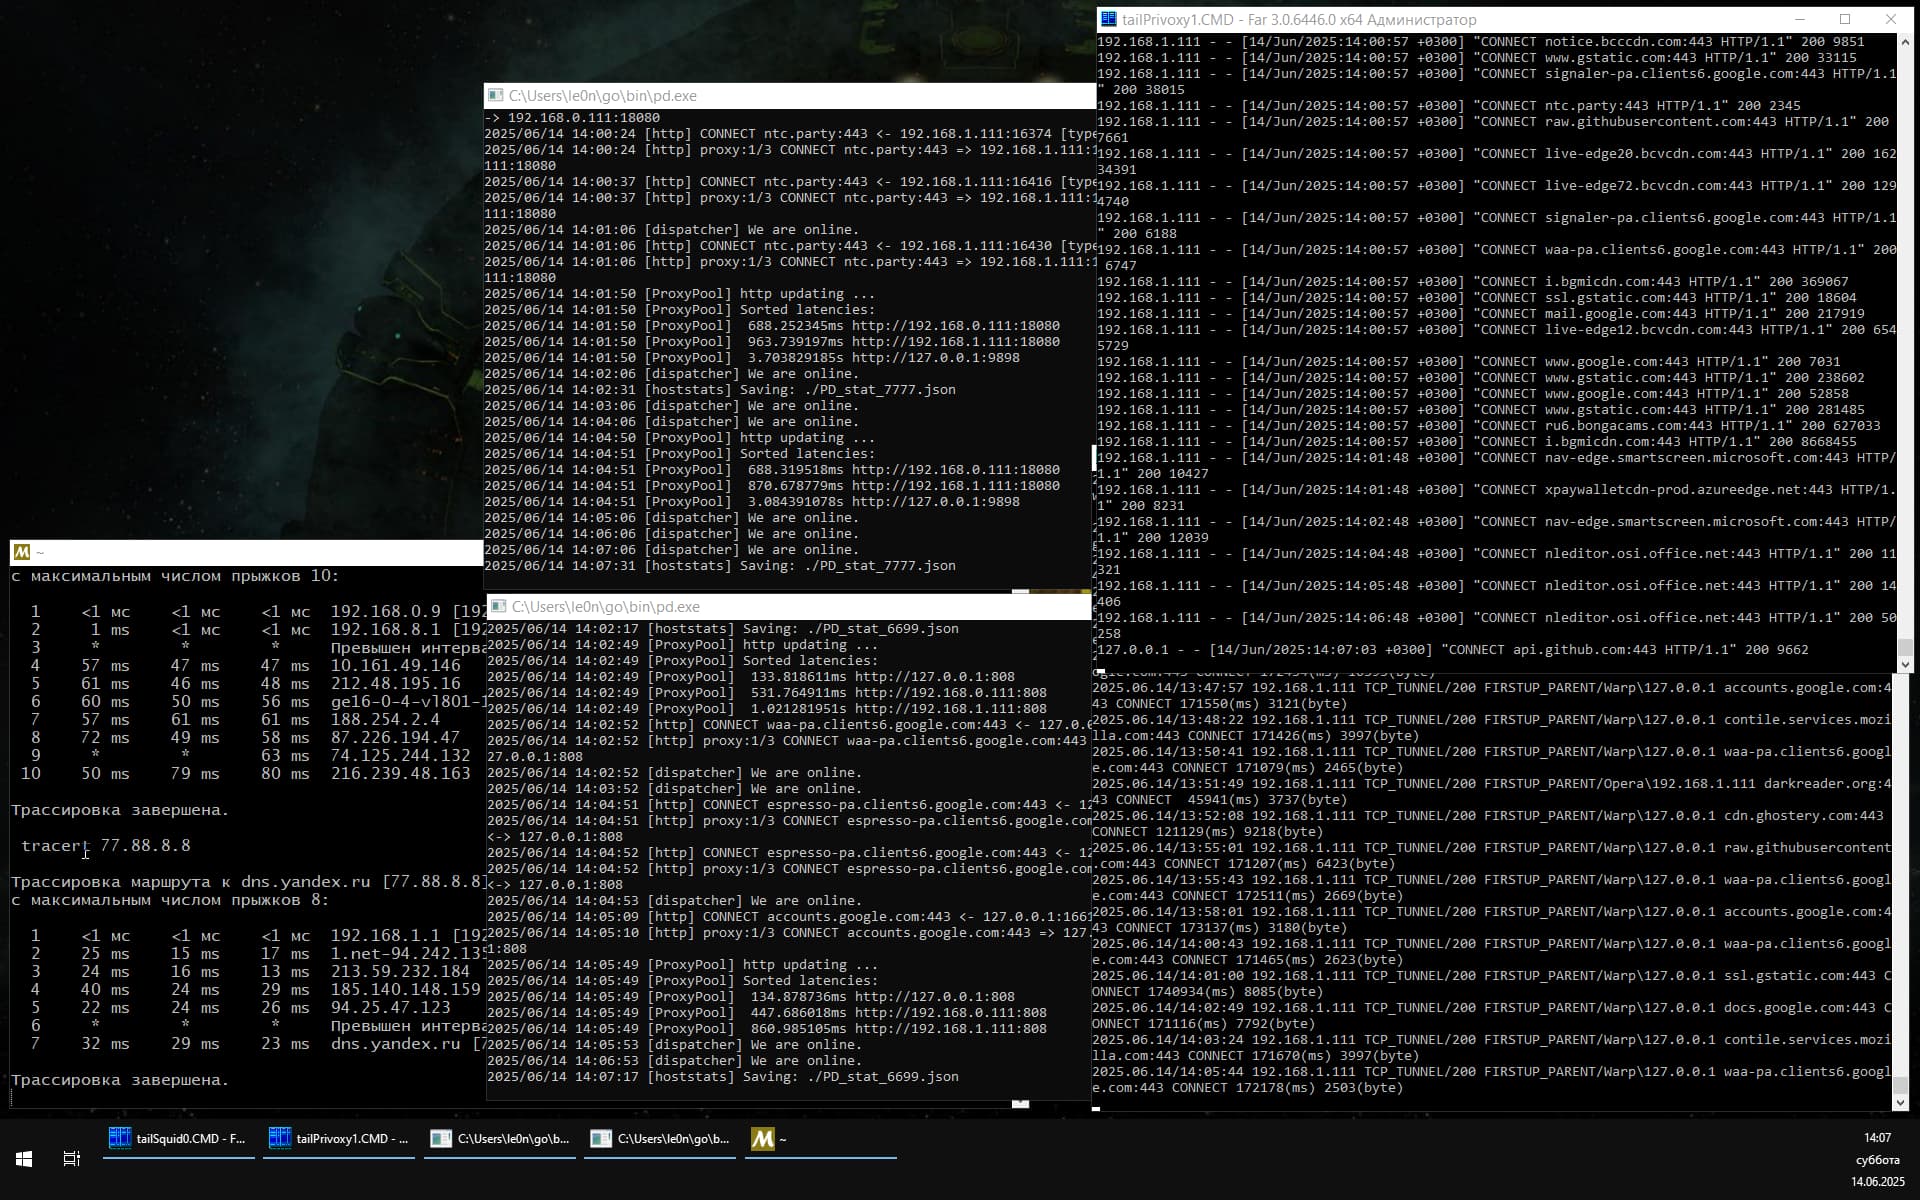Click '688.252345ms http://192.168.0.111:18080' latency line
Screen dimensions: 1920x1200
[x=772, y=326]
